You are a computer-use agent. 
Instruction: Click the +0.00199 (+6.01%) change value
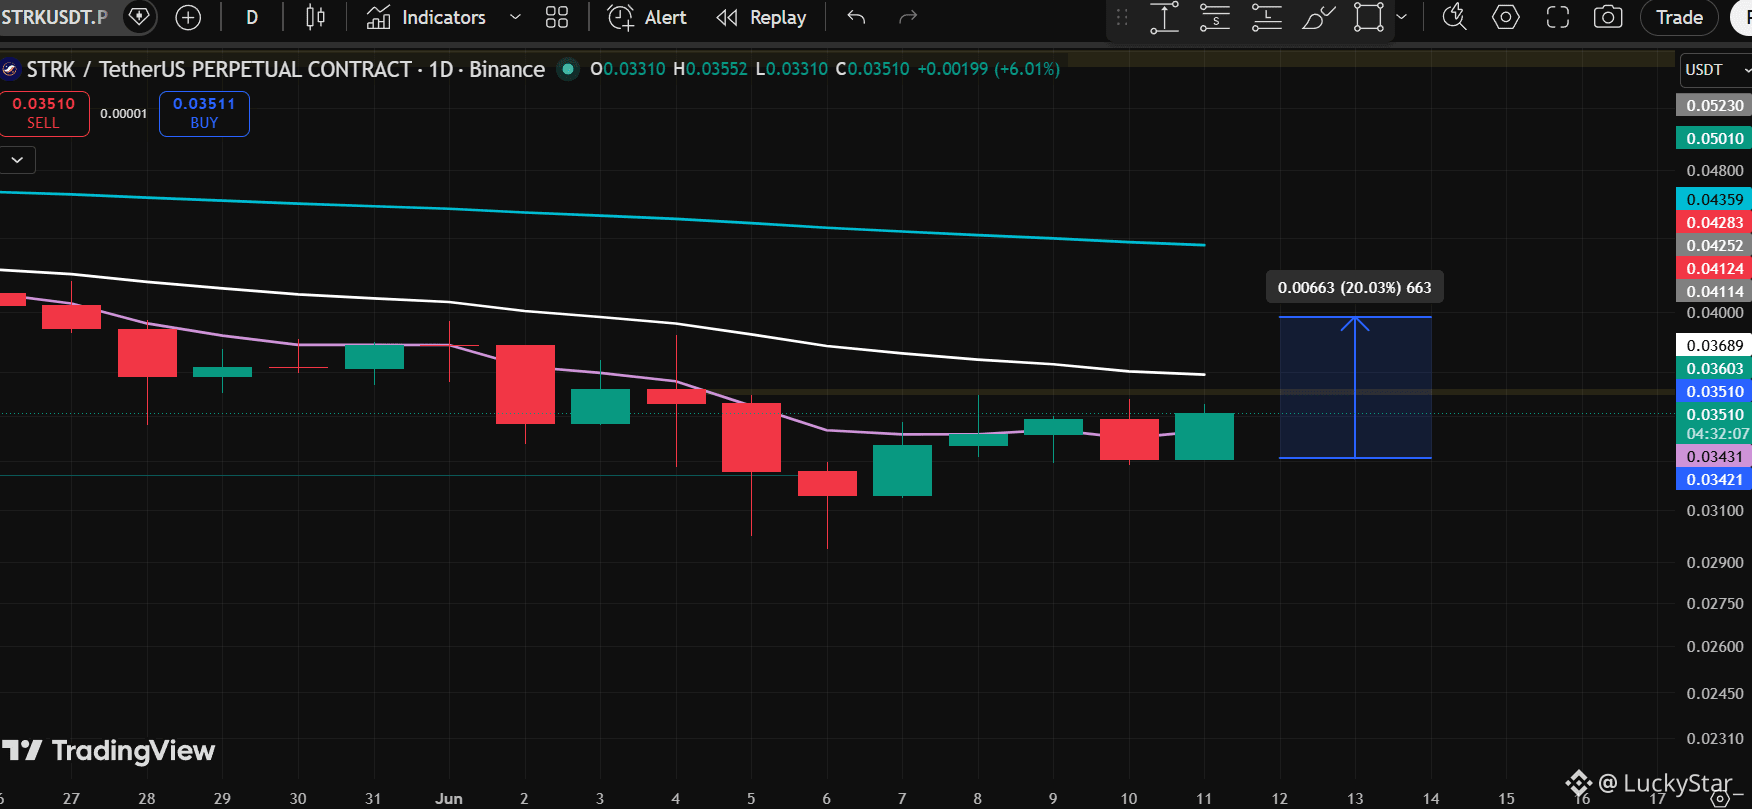[988, 69]
